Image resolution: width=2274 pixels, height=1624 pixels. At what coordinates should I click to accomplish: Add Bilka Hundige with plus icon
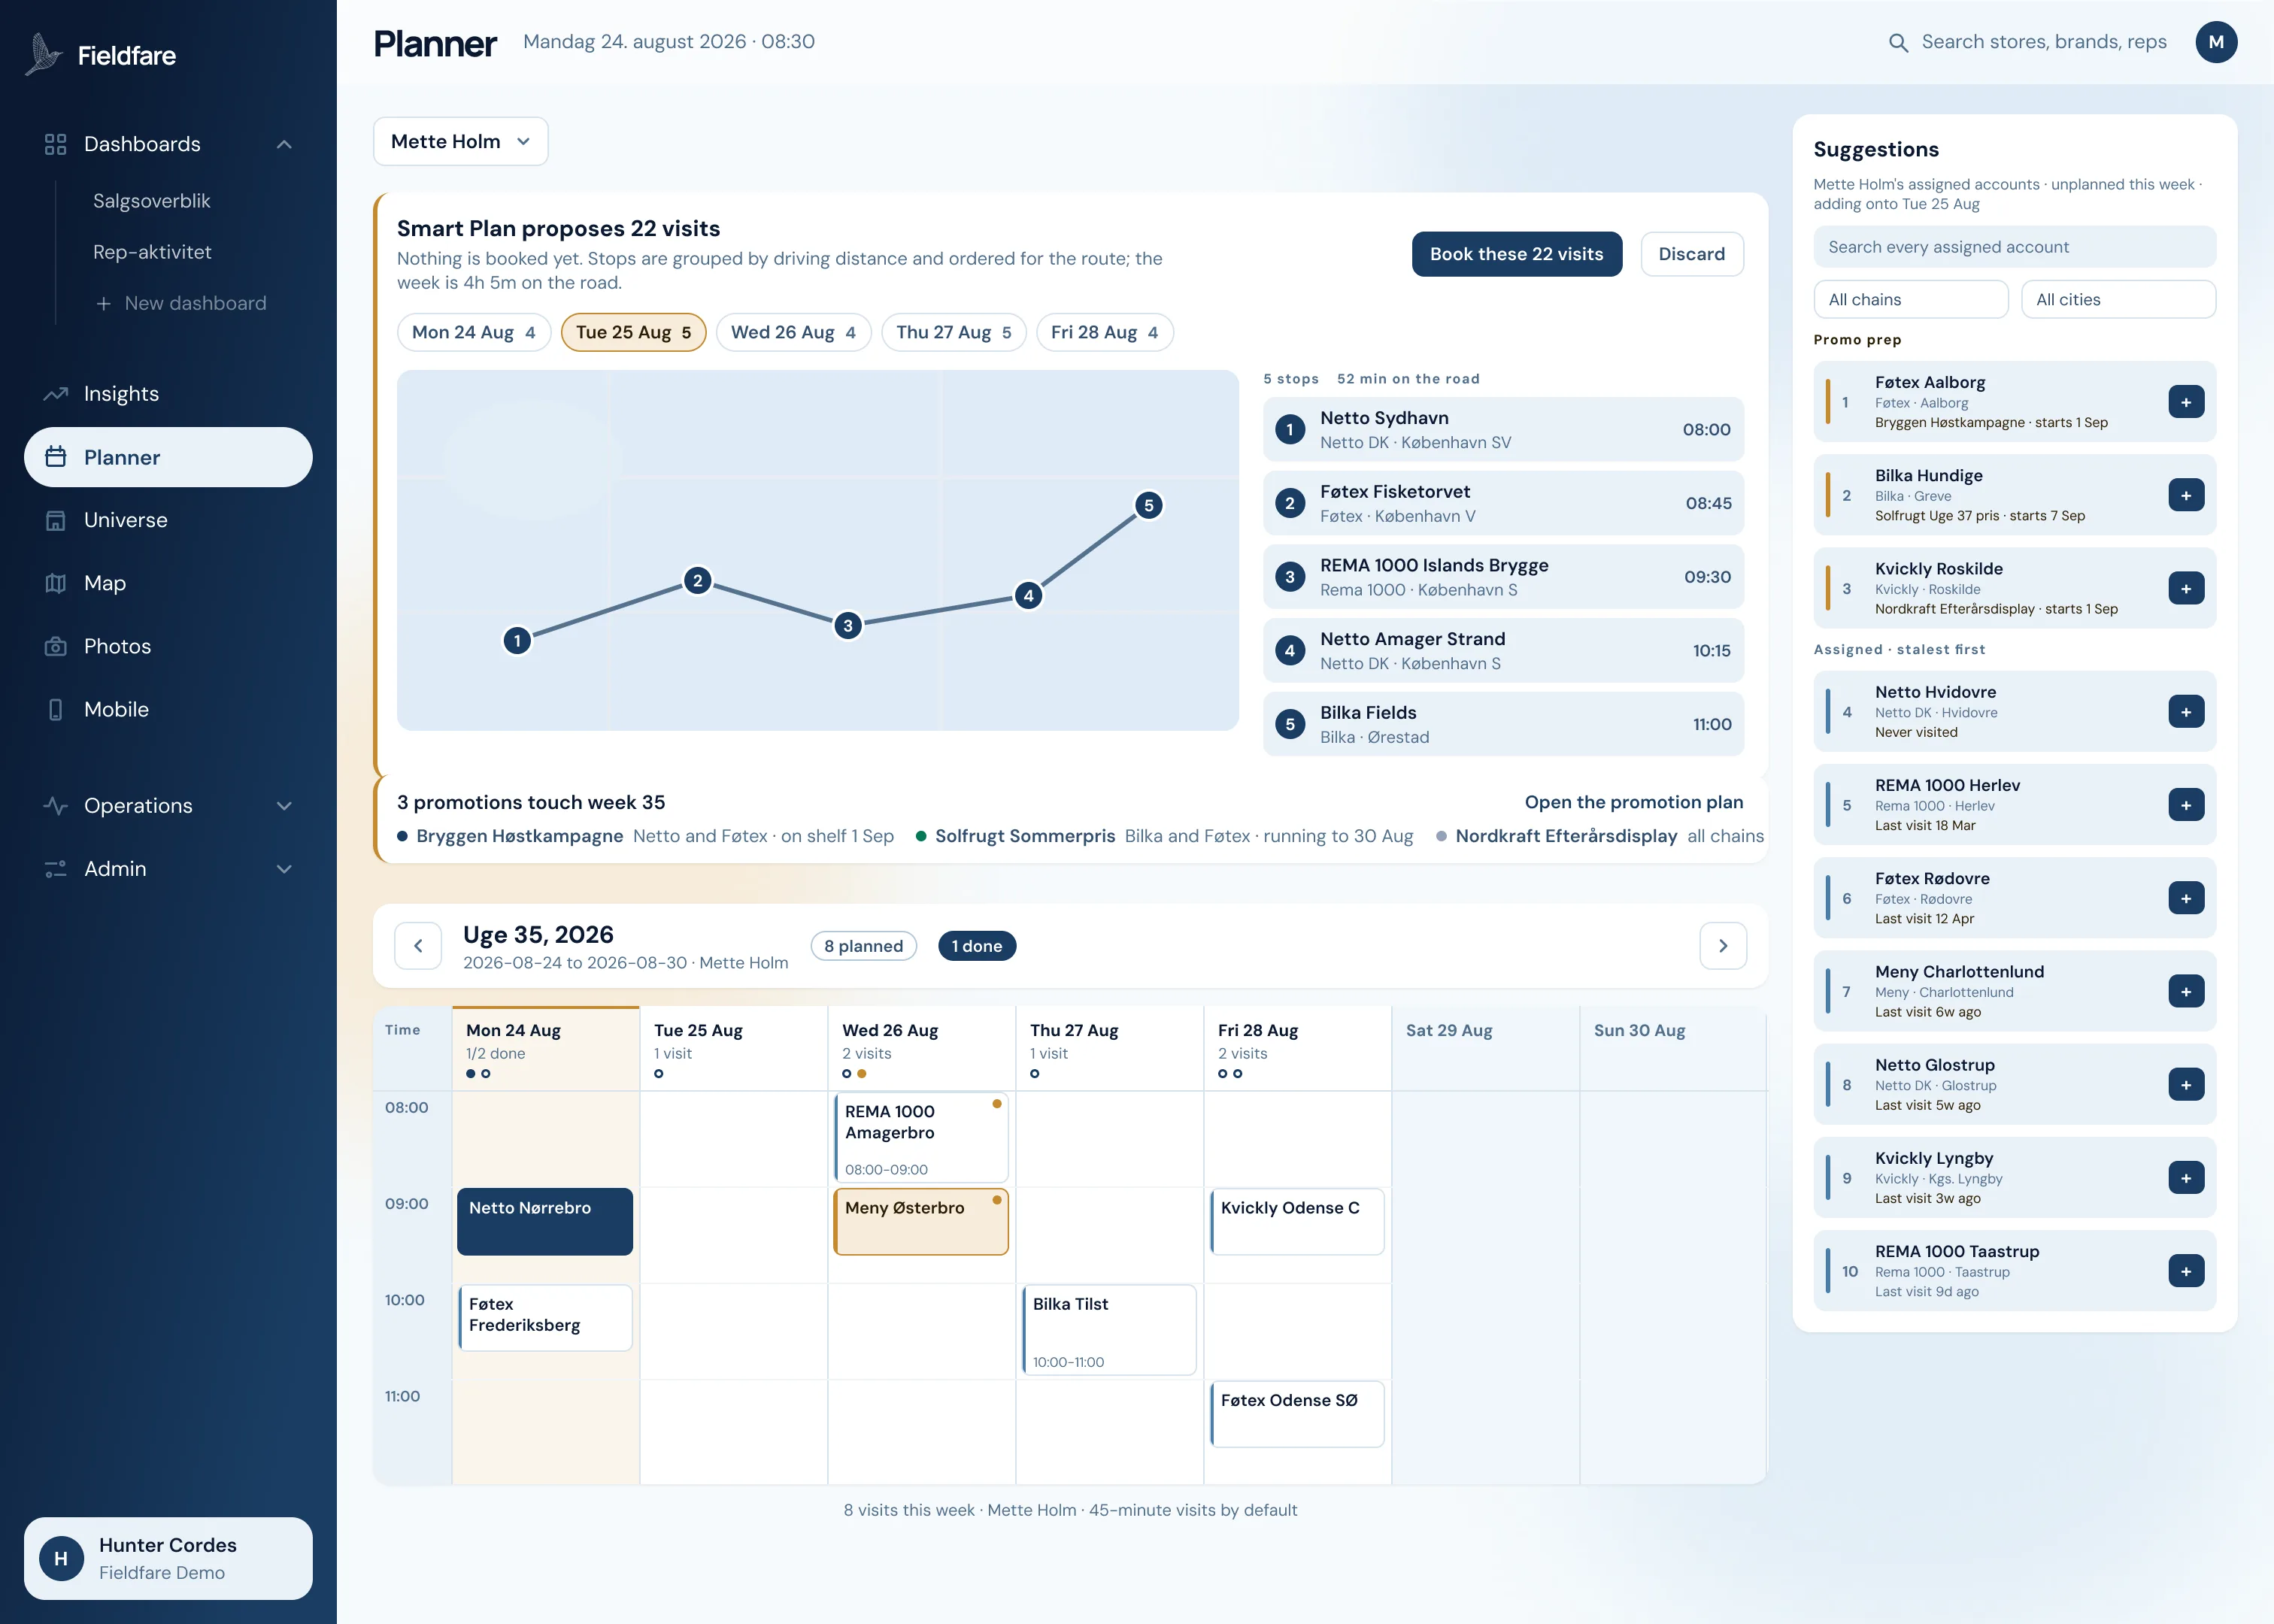pyautogui.click(x=2185, y=495)
